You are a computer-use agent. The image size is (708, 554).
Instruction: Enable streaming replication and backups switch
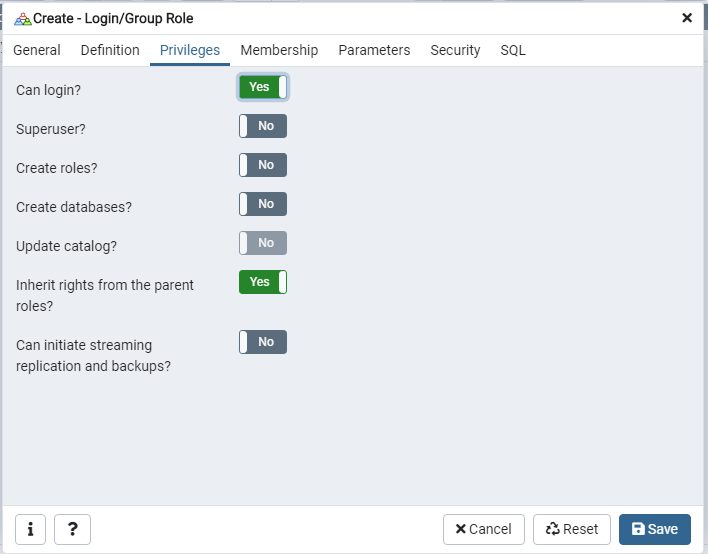click(263, 342)
